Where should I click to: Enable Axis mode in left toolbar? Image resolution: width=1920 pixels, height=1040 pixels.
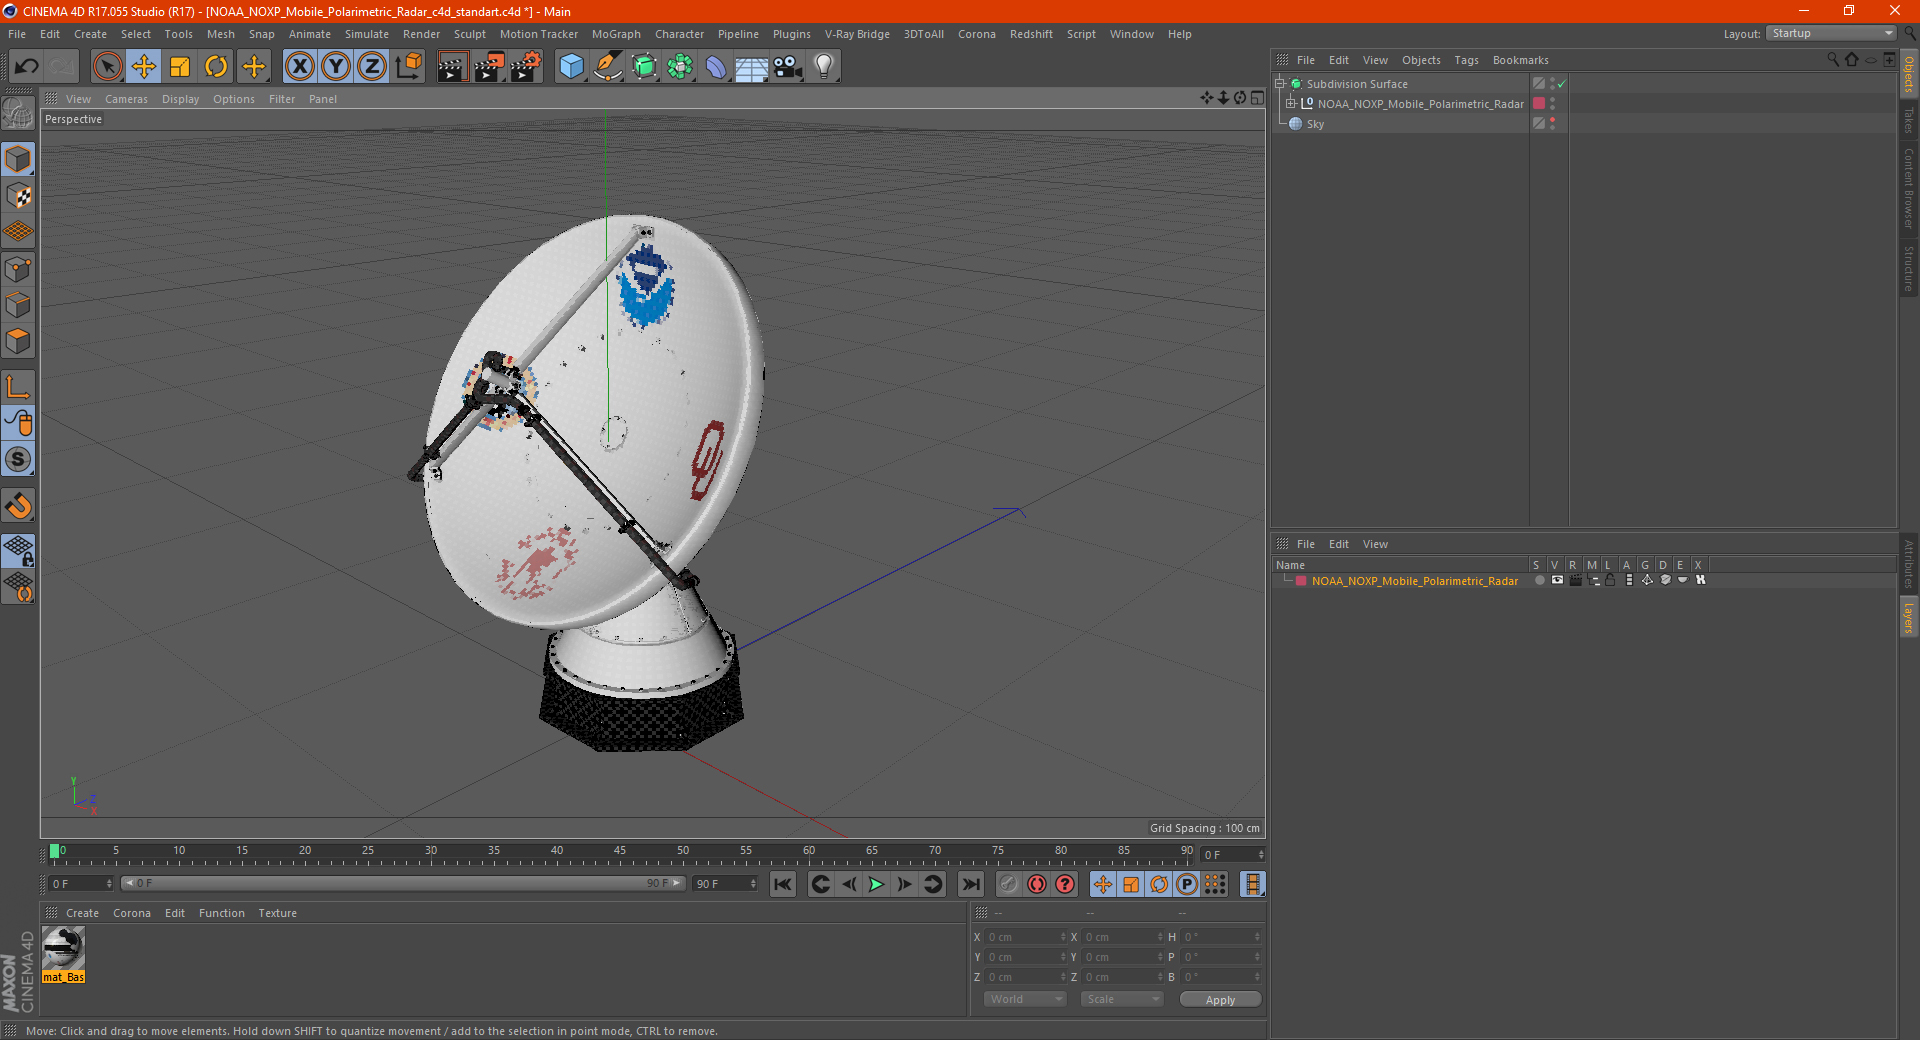(x=18, y=387)
